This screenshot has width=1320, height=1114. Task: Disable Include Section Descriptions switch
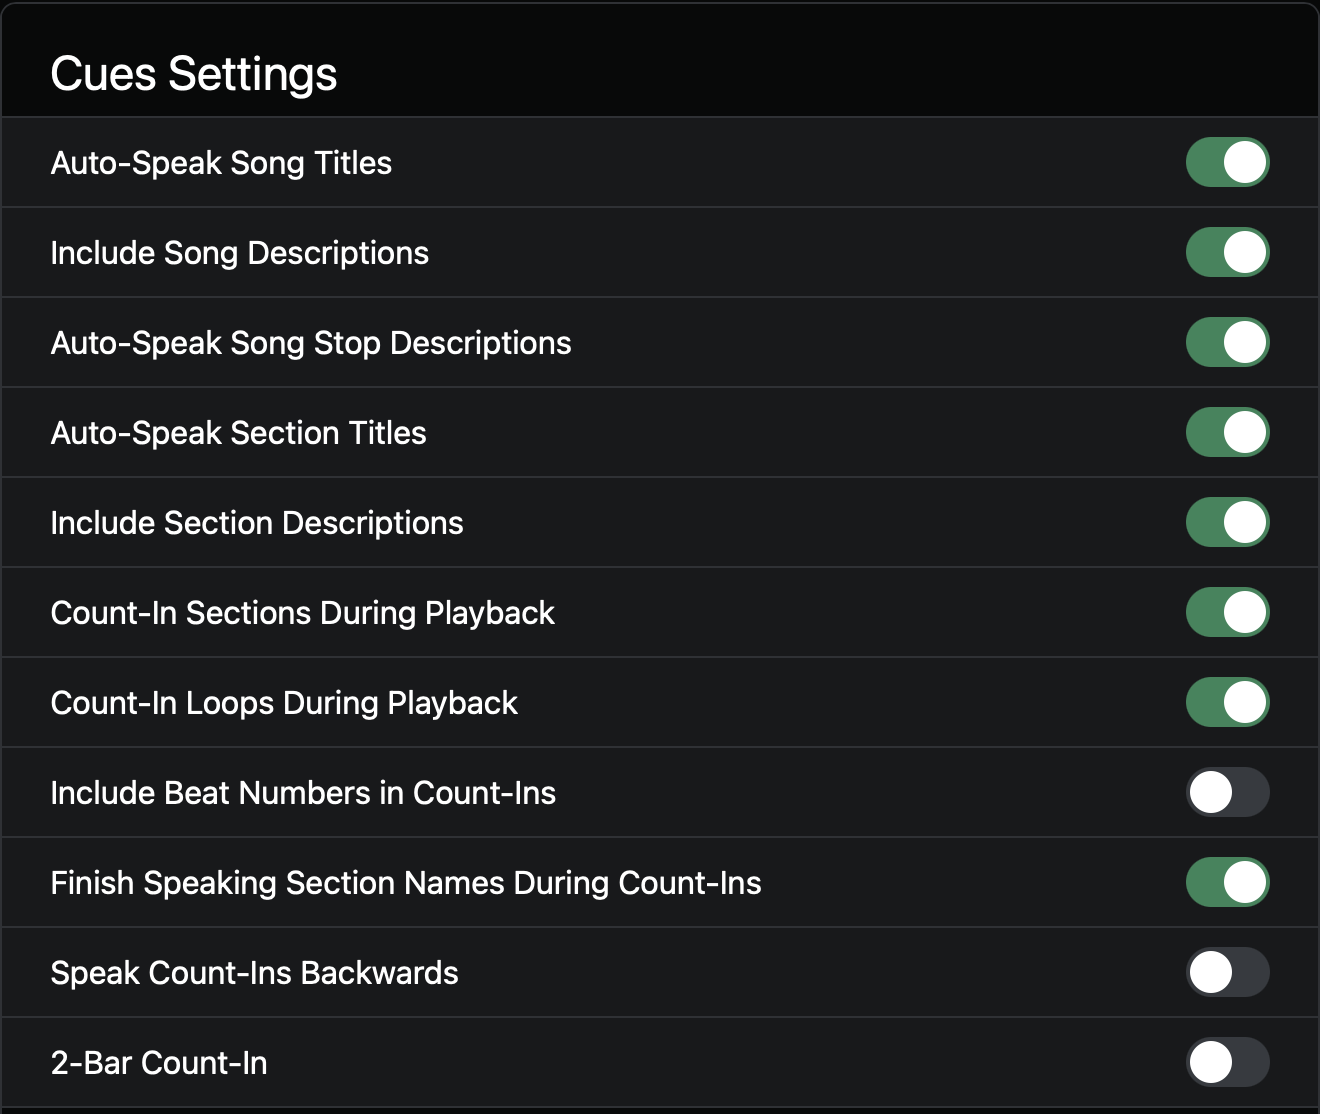coord(1227,522)
